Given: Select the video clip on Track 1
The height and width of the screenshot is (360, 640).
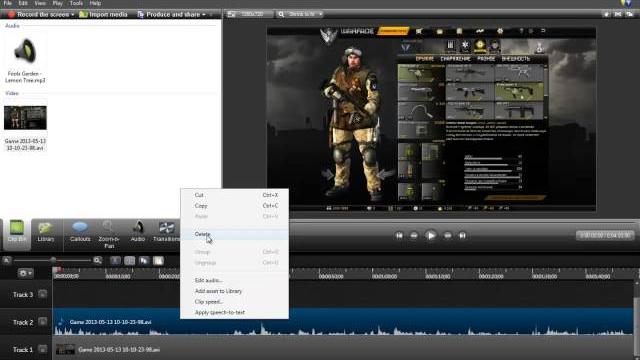Looking at the screenshot, I should [343, 349].
